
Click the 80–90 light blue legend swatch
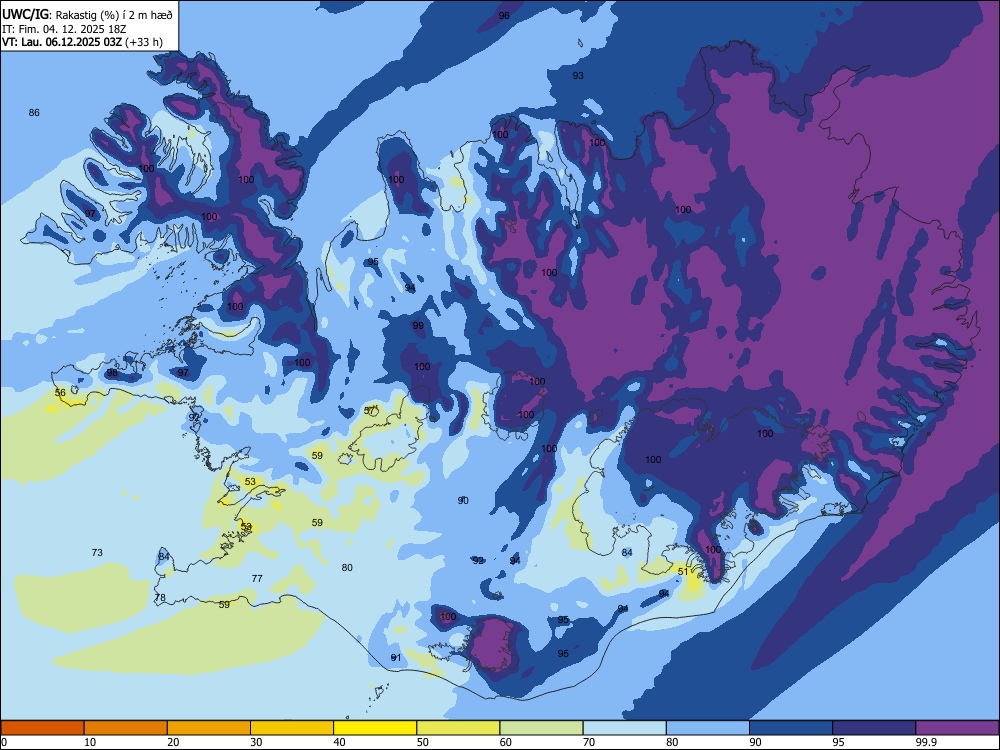(x=708, y=728)
